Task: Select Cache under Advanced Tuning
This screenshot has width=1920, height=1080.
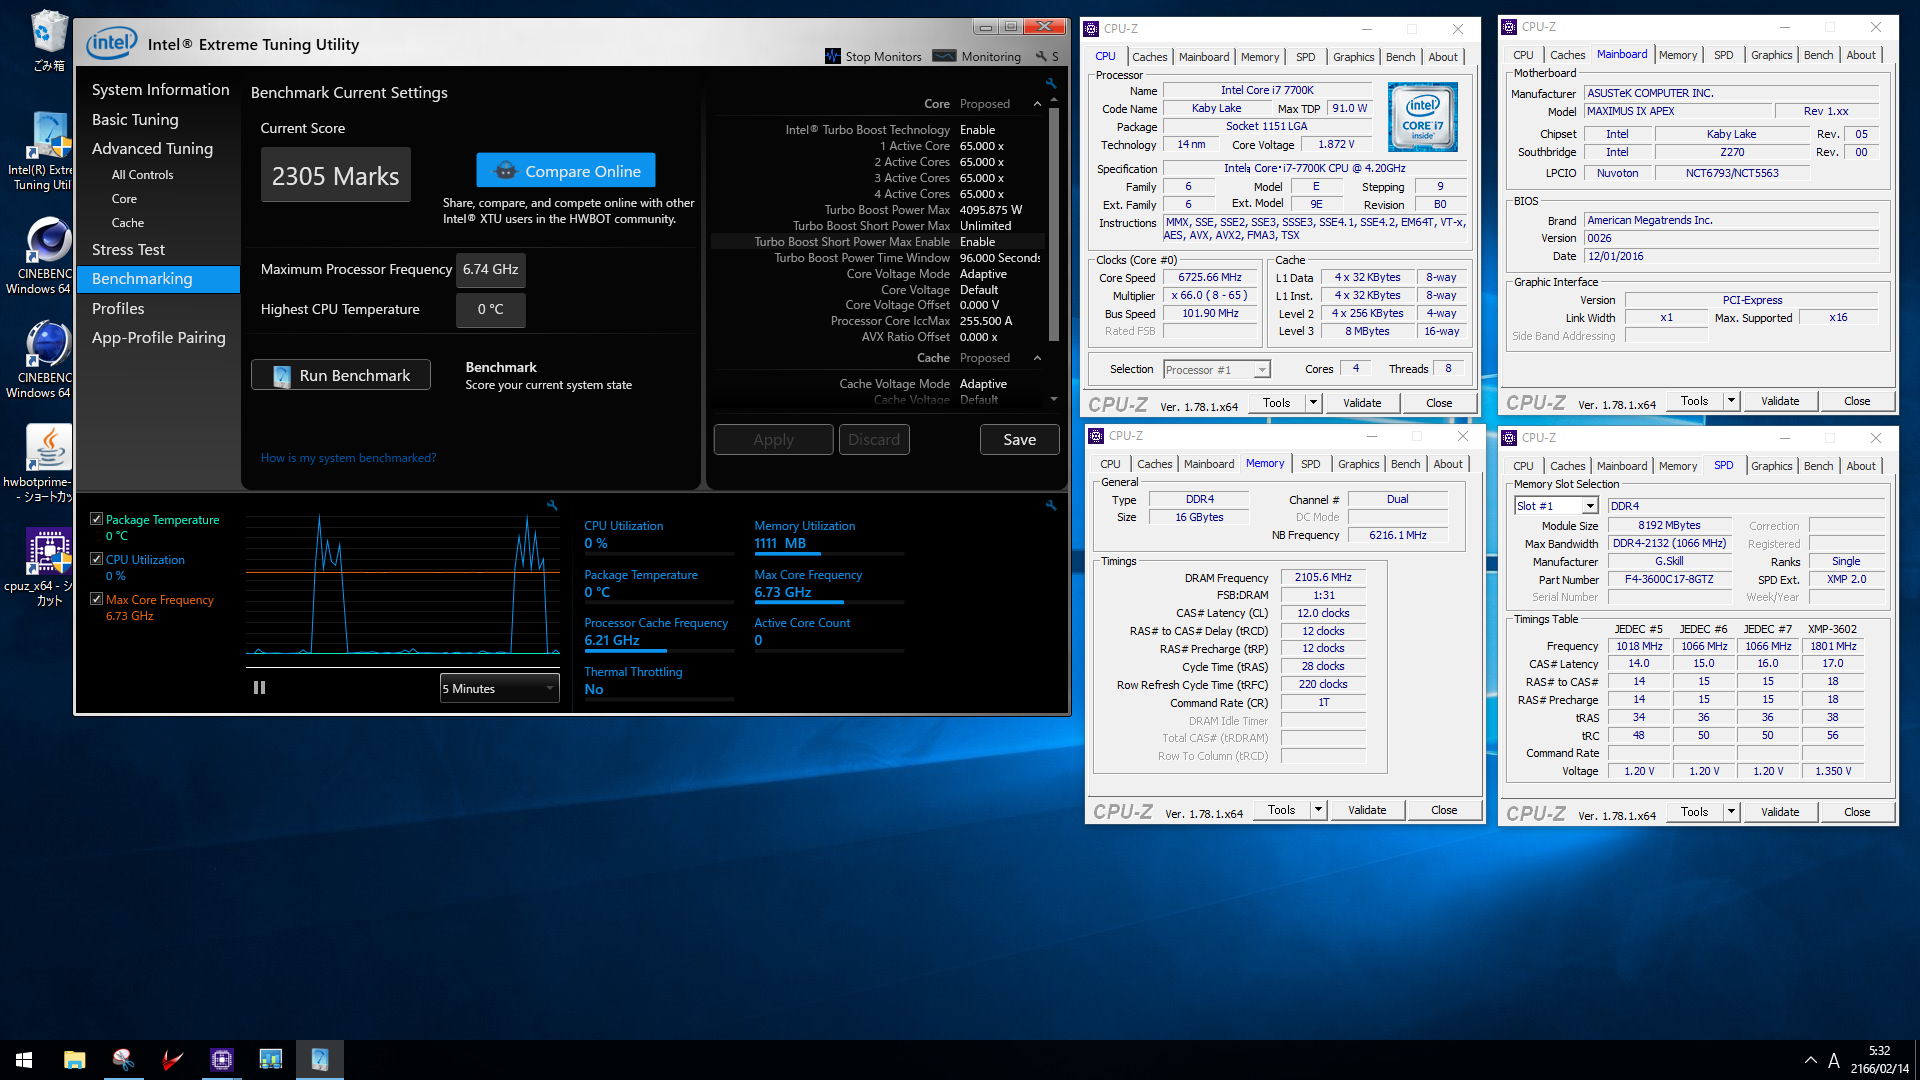Action: click(x=128, y=222)
